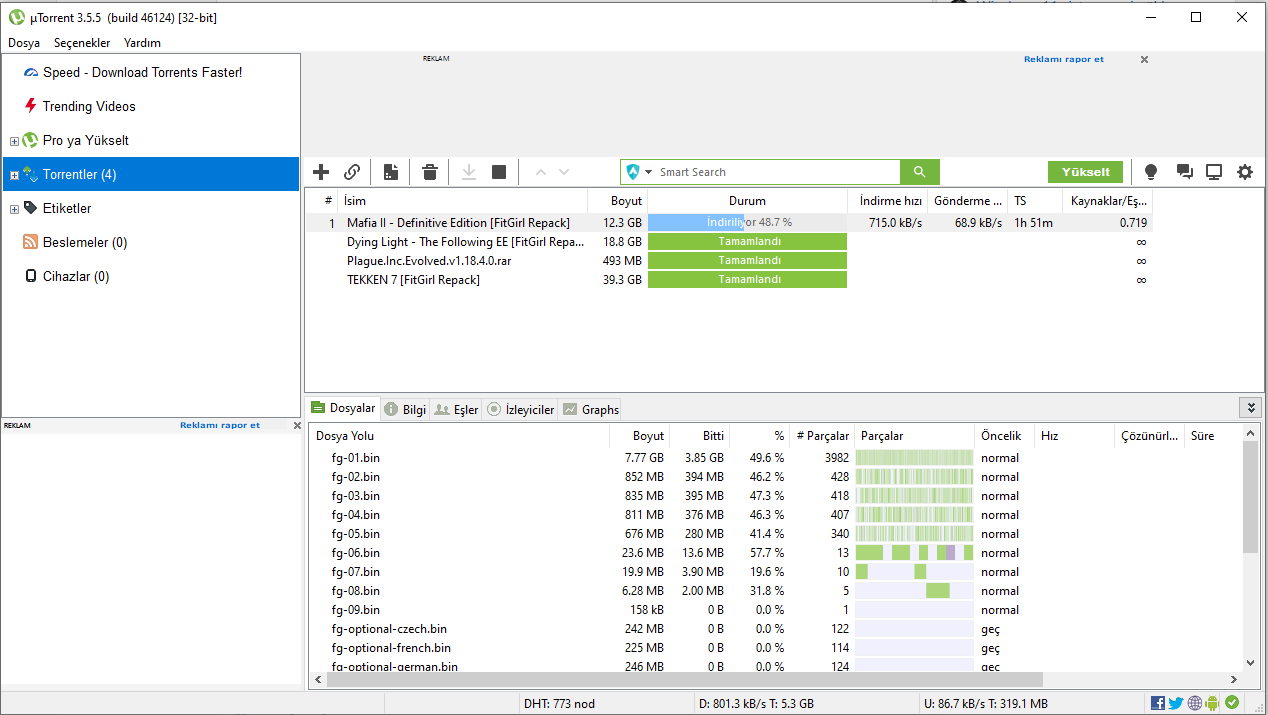Switch to the Bilgi tab

(405, 409)
